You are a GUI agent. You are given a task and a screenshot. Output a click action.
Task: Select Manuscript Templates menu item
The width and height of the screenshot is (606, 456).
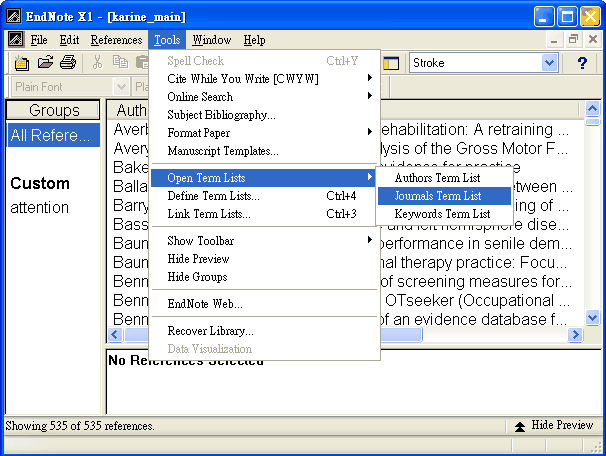(264, 151)
